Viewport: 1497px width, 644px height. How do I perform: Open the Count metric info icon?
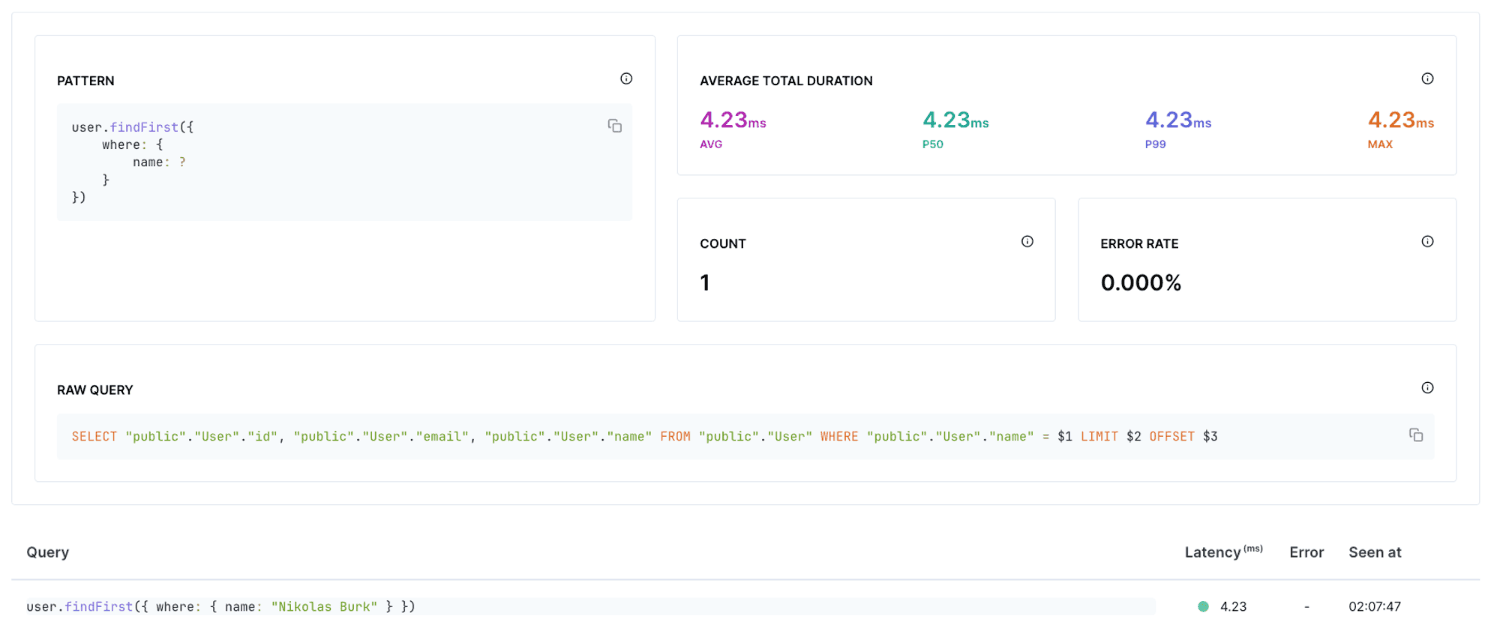1027,241
